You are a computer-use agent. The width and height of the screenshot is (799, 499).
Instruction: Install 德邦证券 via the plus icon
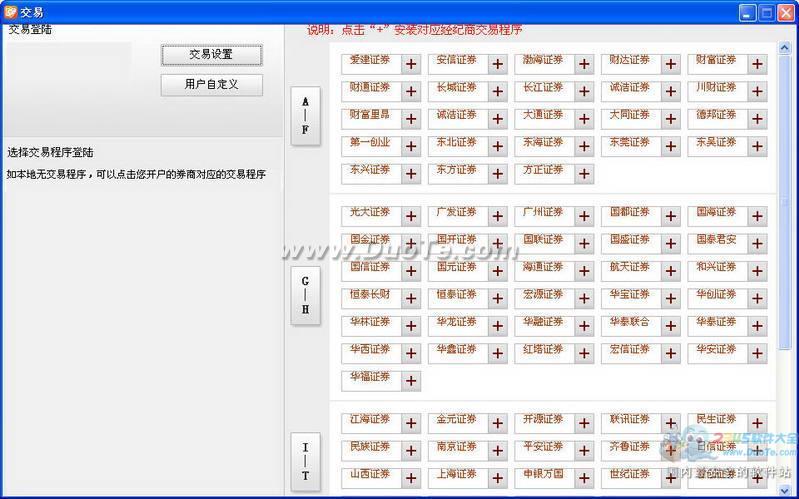757,119
